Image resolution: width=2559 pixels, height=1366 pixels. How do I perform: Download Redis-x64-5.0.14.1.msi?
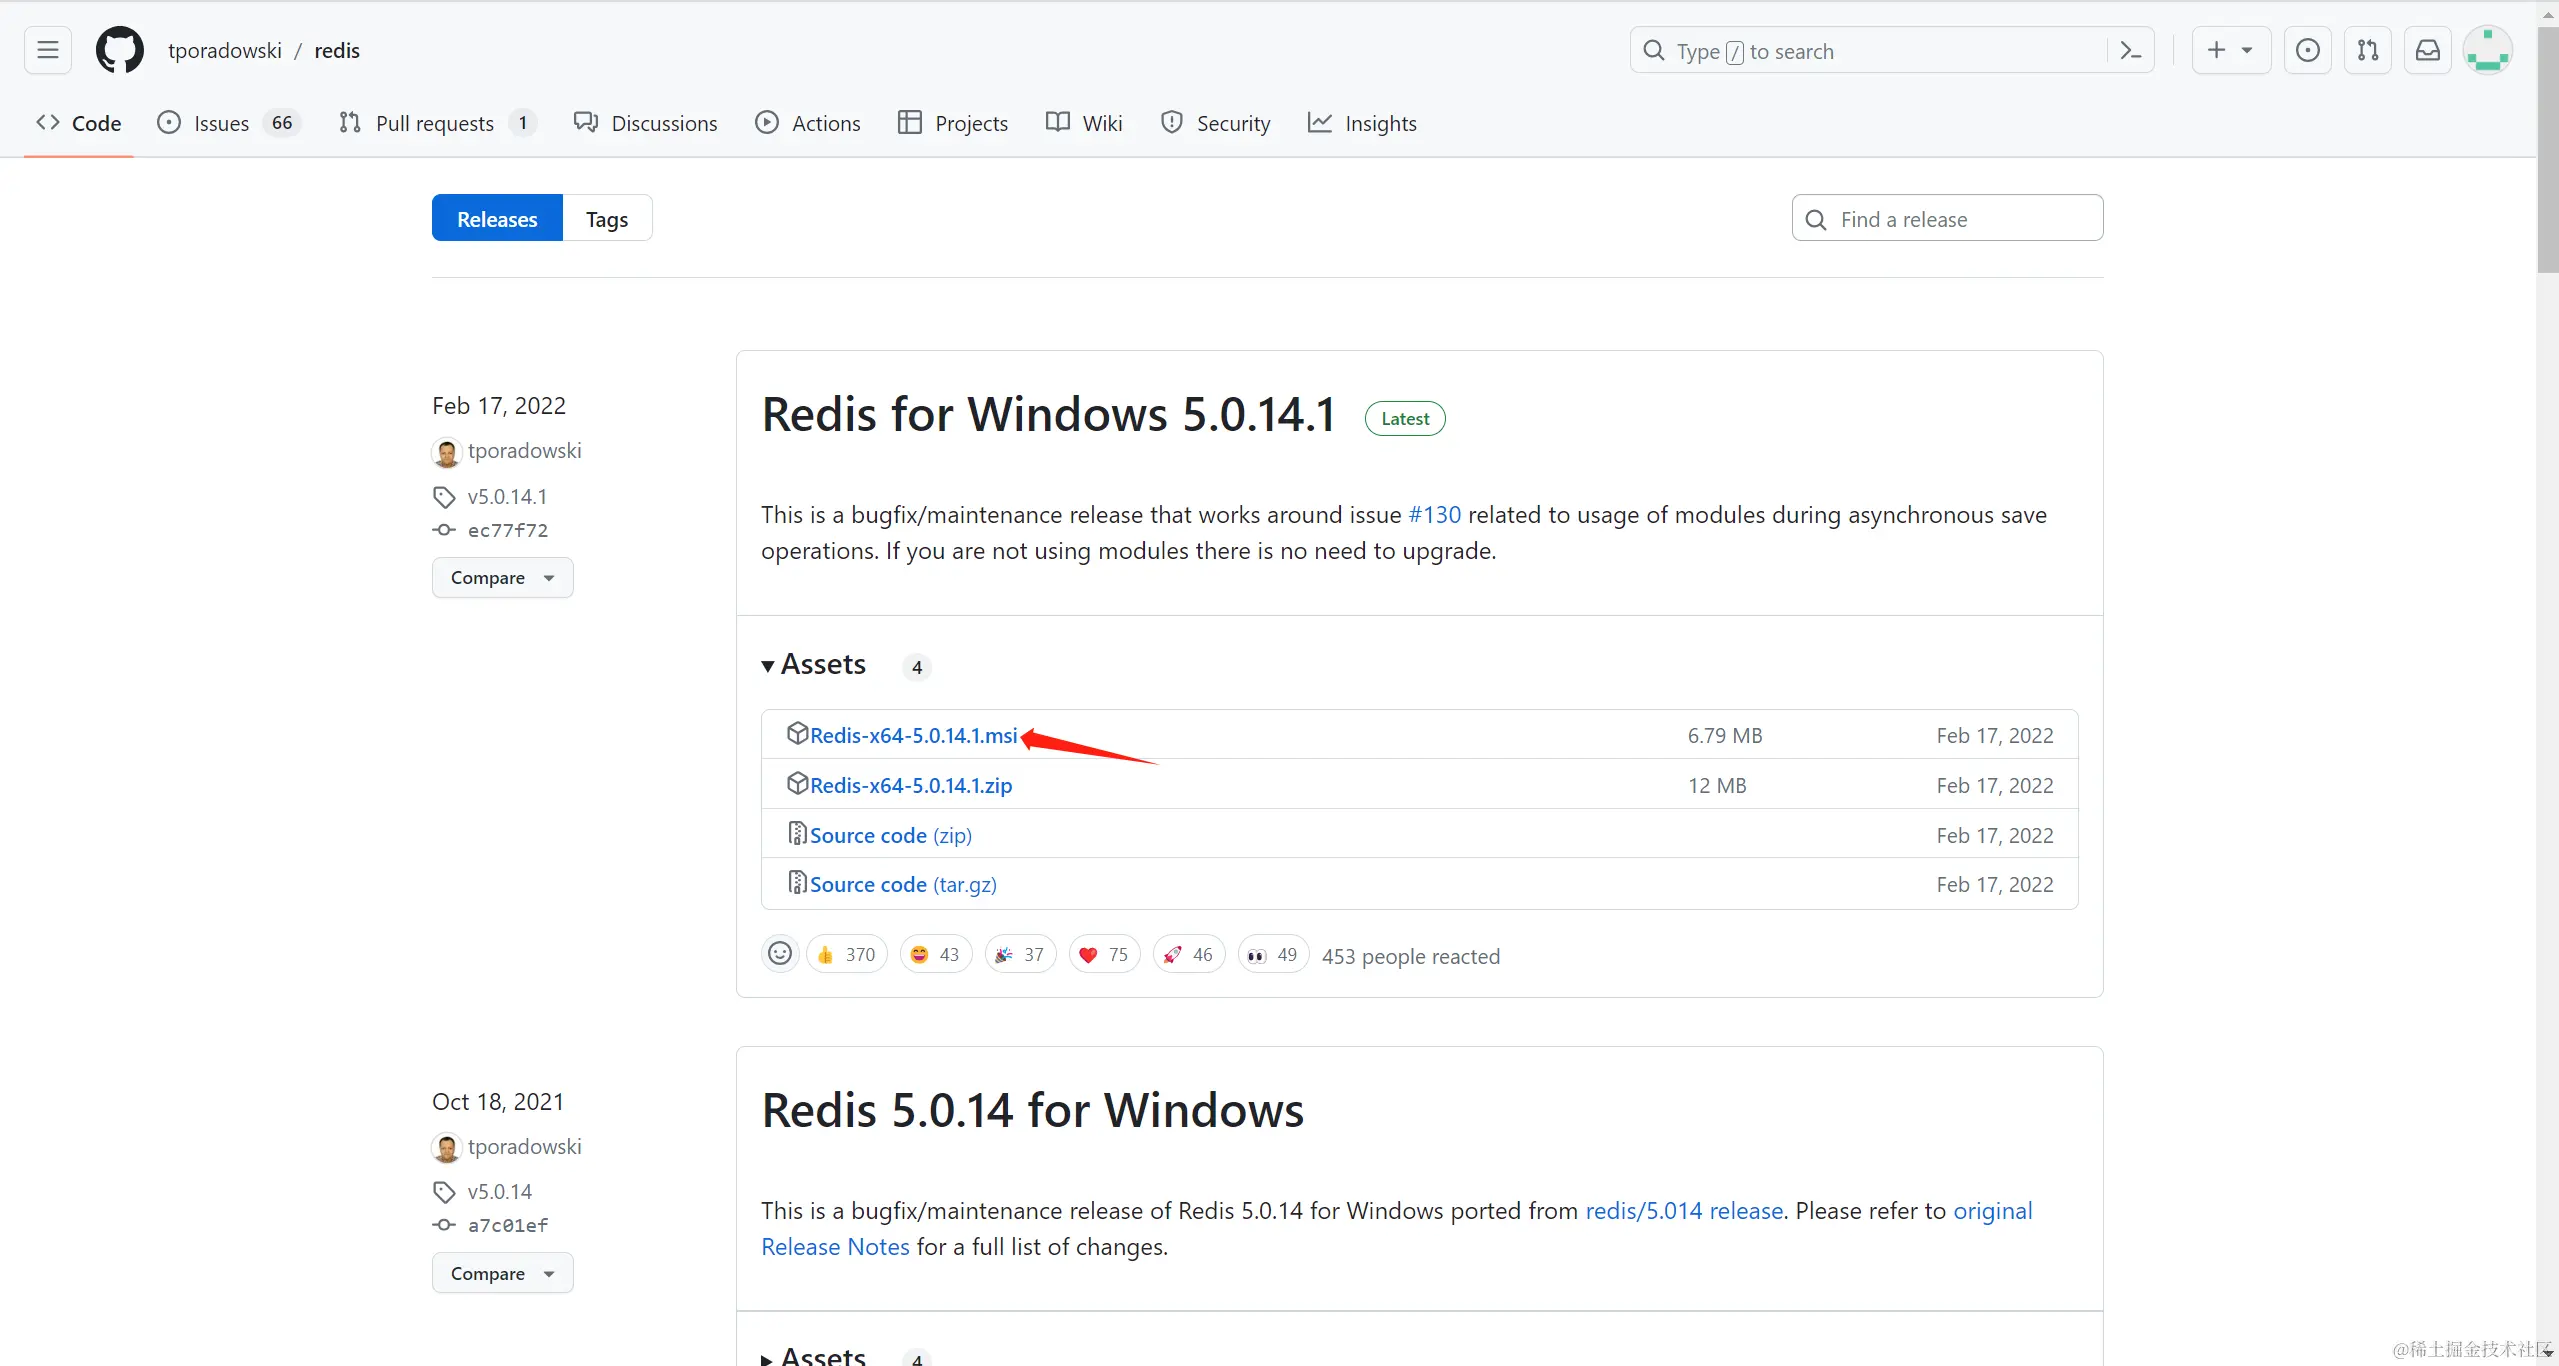[x=912, y=736]
